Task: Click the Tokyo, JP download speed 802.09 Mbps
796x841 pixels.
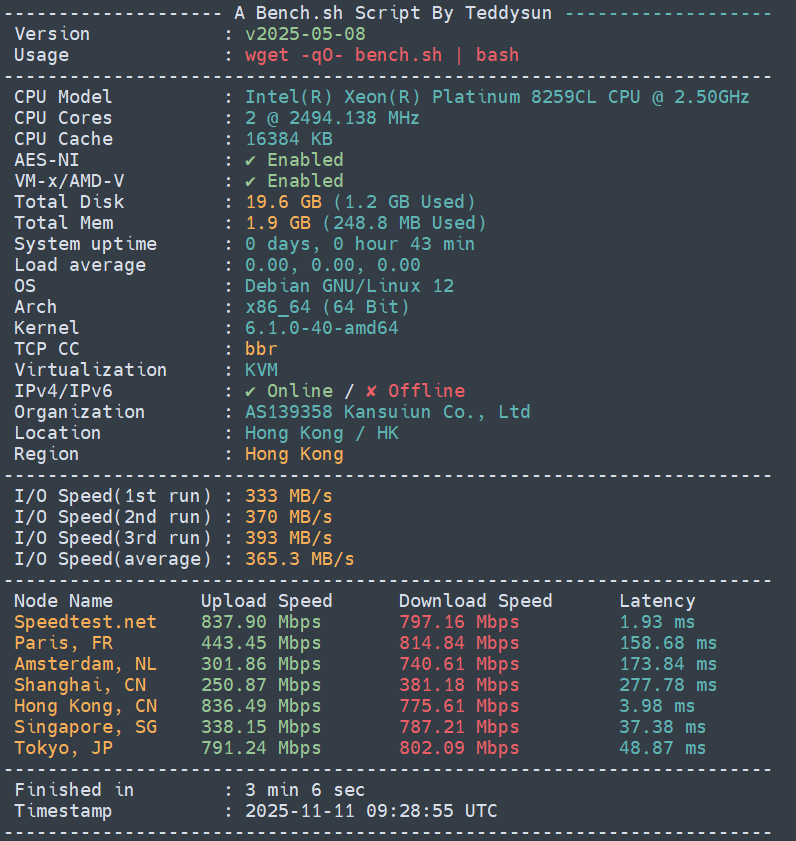Action: point(459,748)
